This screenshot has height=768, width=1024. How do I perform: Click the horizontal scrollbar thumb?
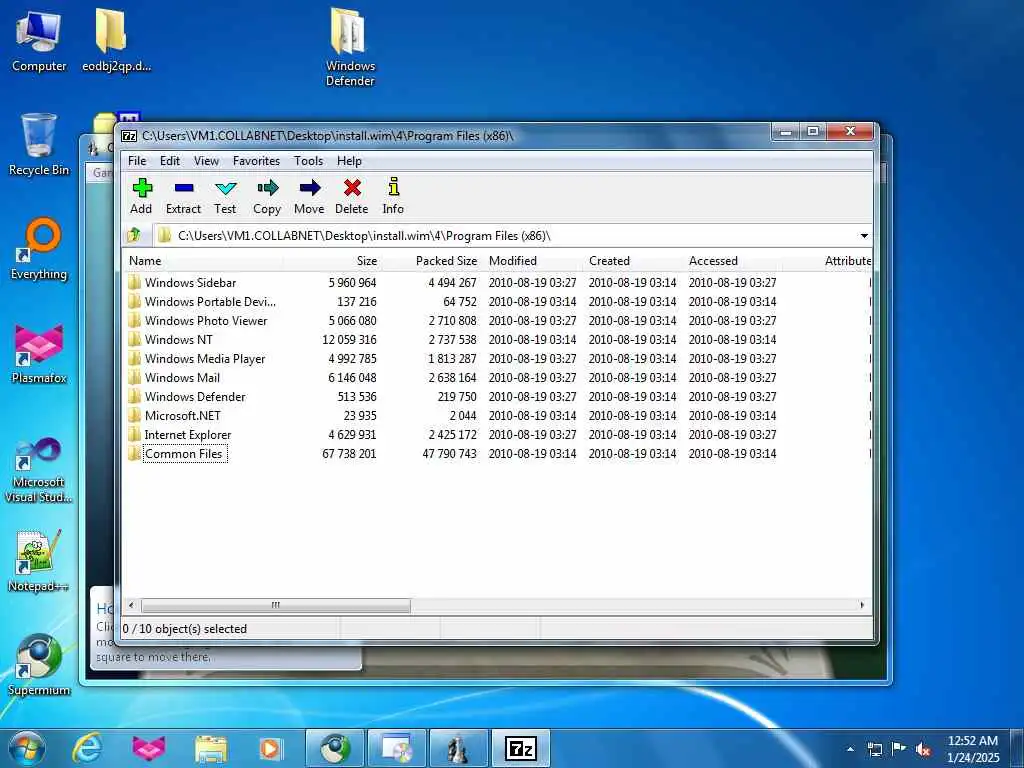click(276, 605)
